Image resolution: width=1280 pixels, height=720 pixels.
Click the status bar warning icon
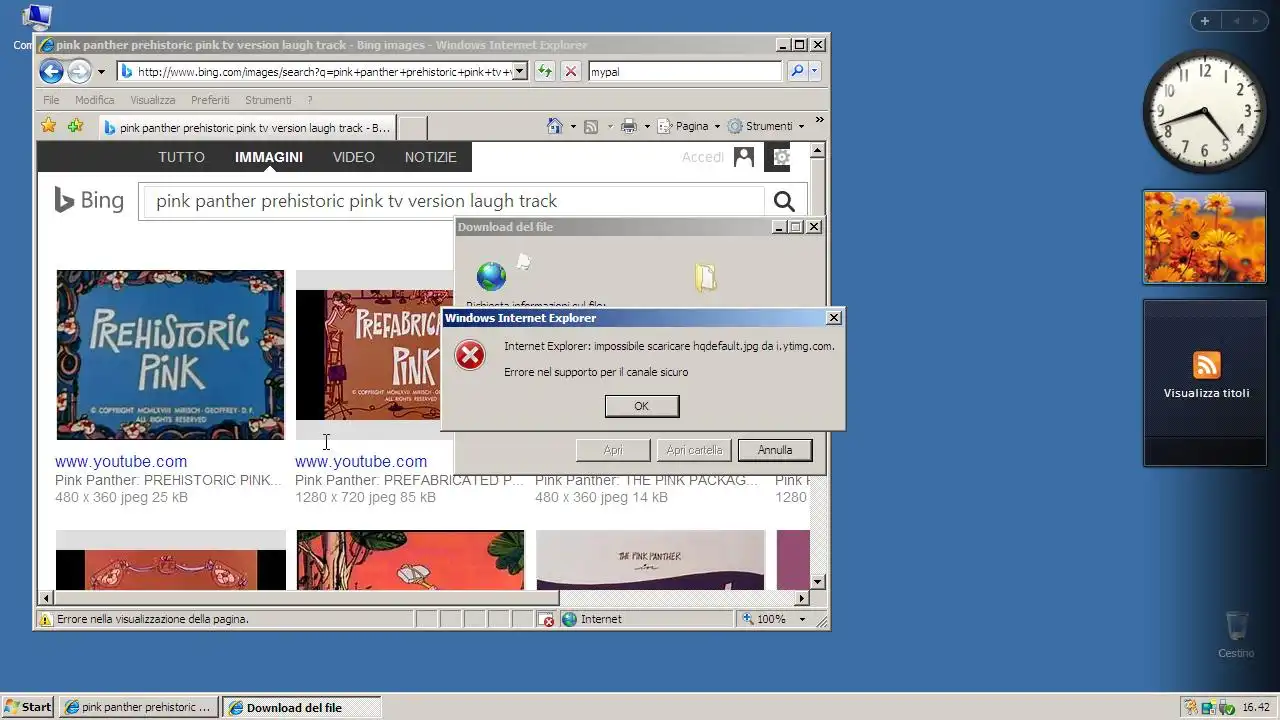[45, 619]
